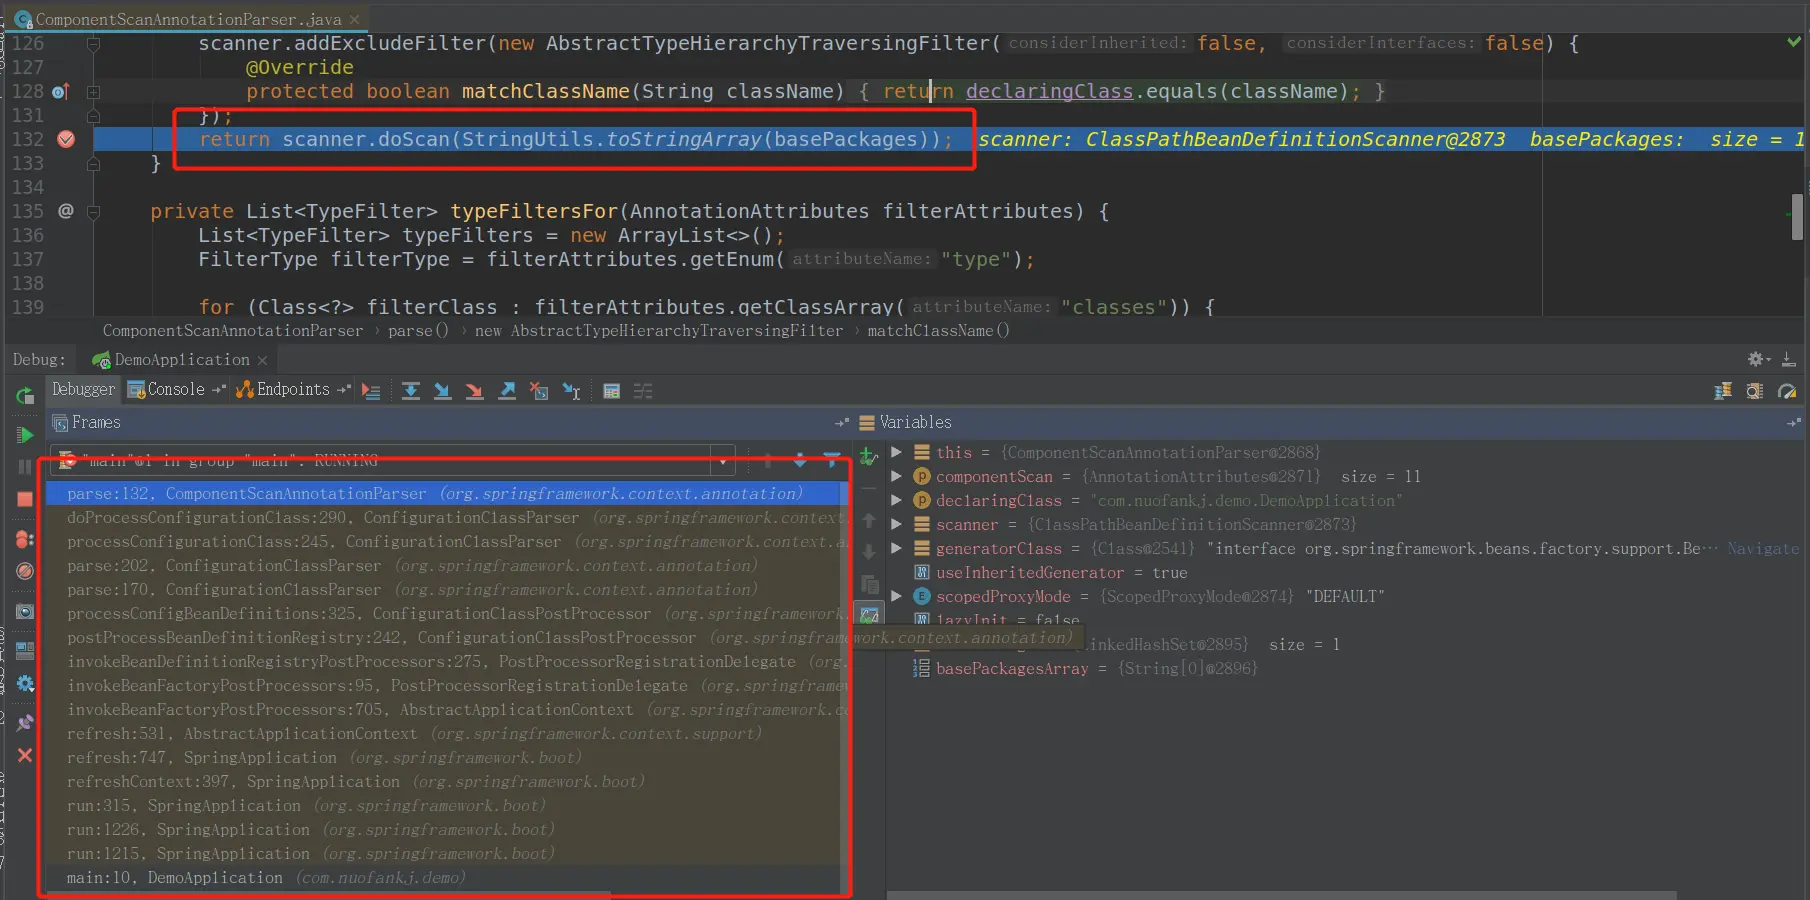Take a thread dump using camera icon
Screen dimensions: 1810x900
[x=25, y=611]
